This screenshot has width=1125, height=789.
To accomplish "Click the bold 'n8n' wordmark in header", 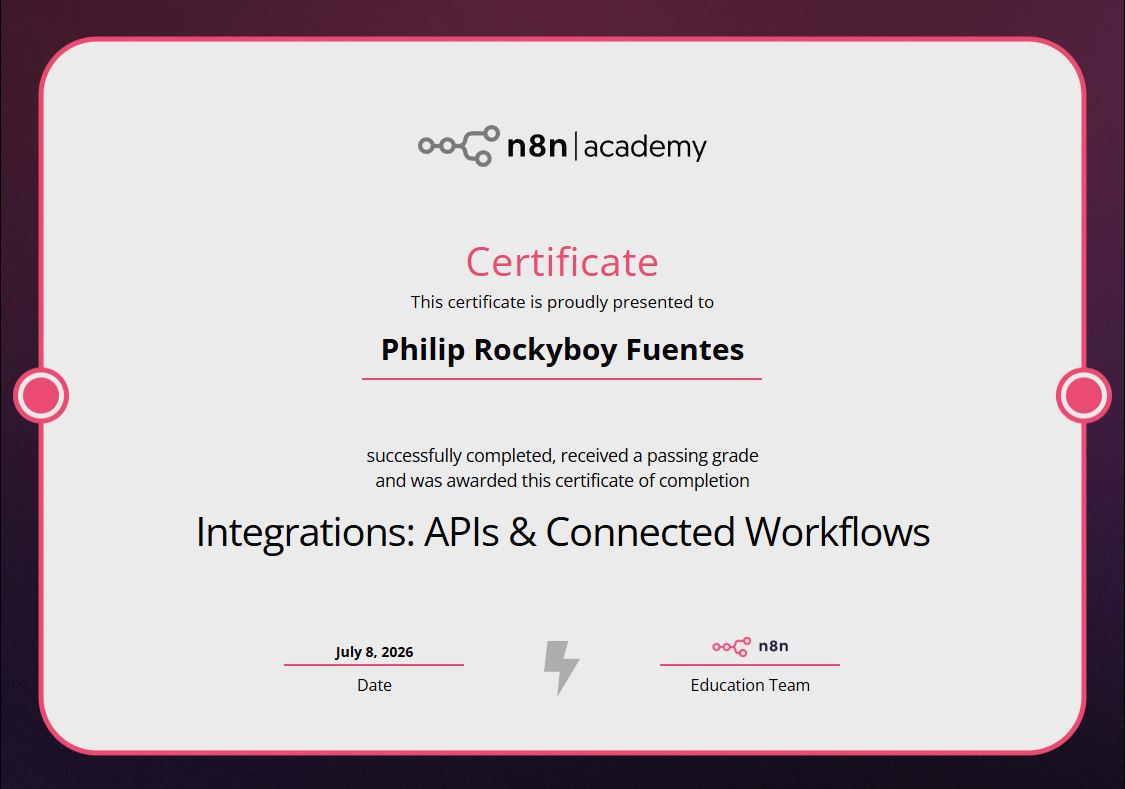I will 537,146.
